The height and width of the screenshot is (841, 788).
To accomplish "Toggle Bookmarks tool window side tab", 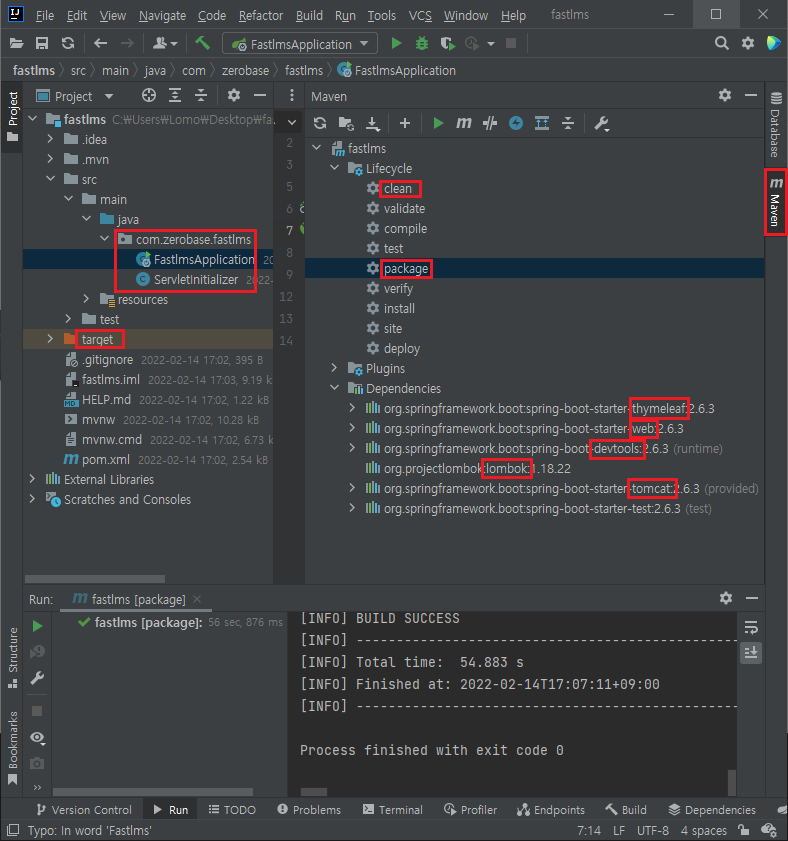I will point(12,749).
